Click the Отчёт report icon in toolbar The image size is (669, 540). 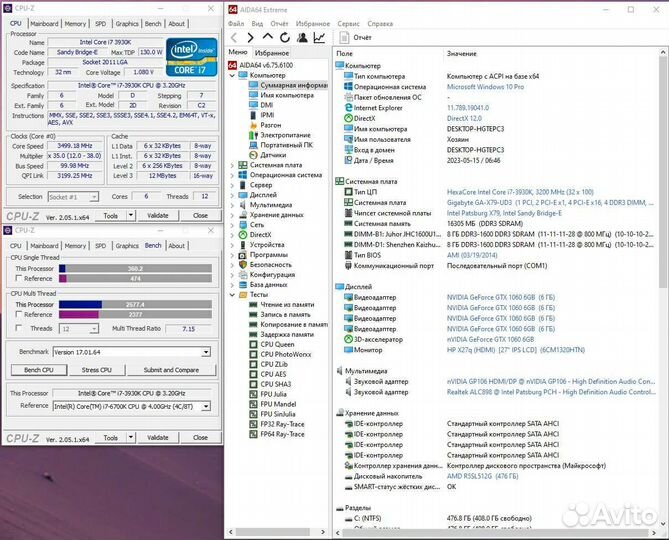(x=344, y=38)
